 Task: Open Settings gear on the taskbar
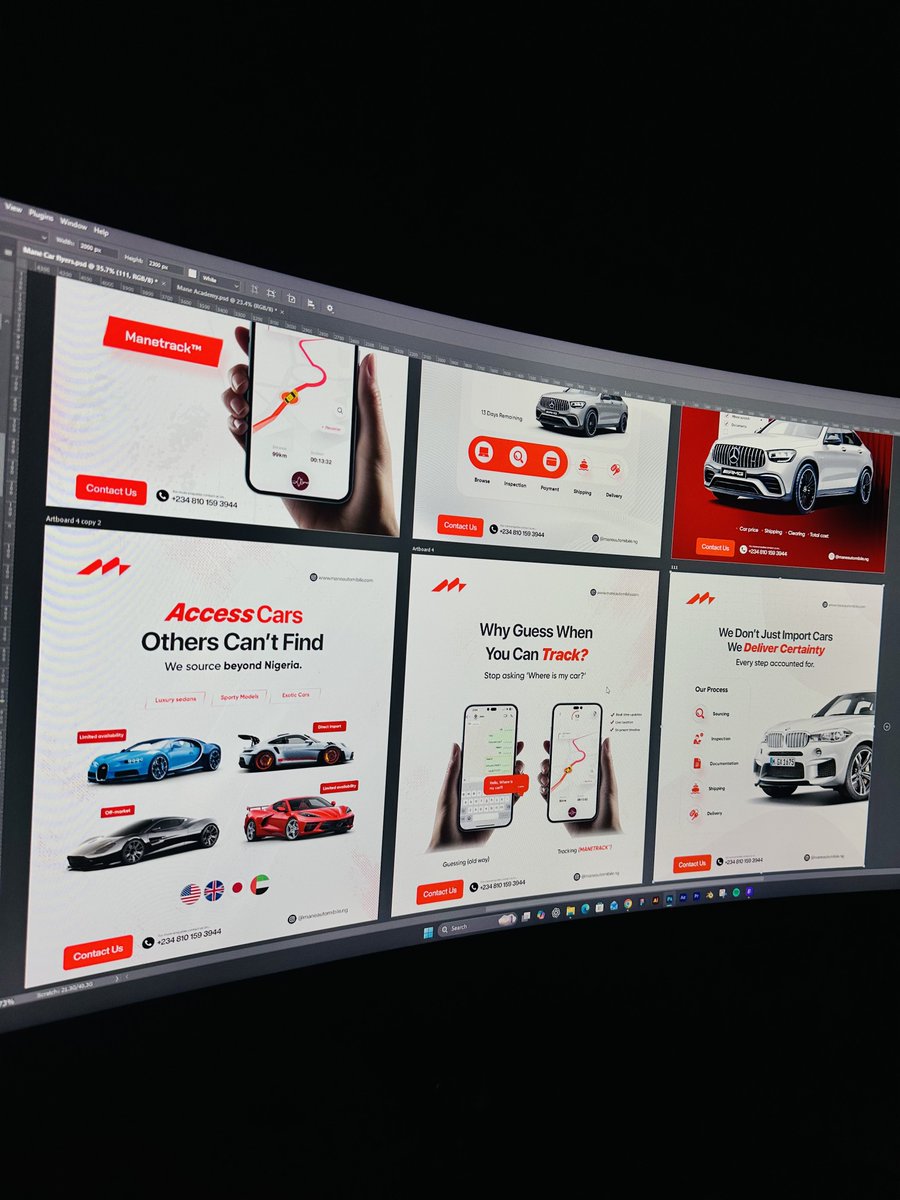coord(556,912)
